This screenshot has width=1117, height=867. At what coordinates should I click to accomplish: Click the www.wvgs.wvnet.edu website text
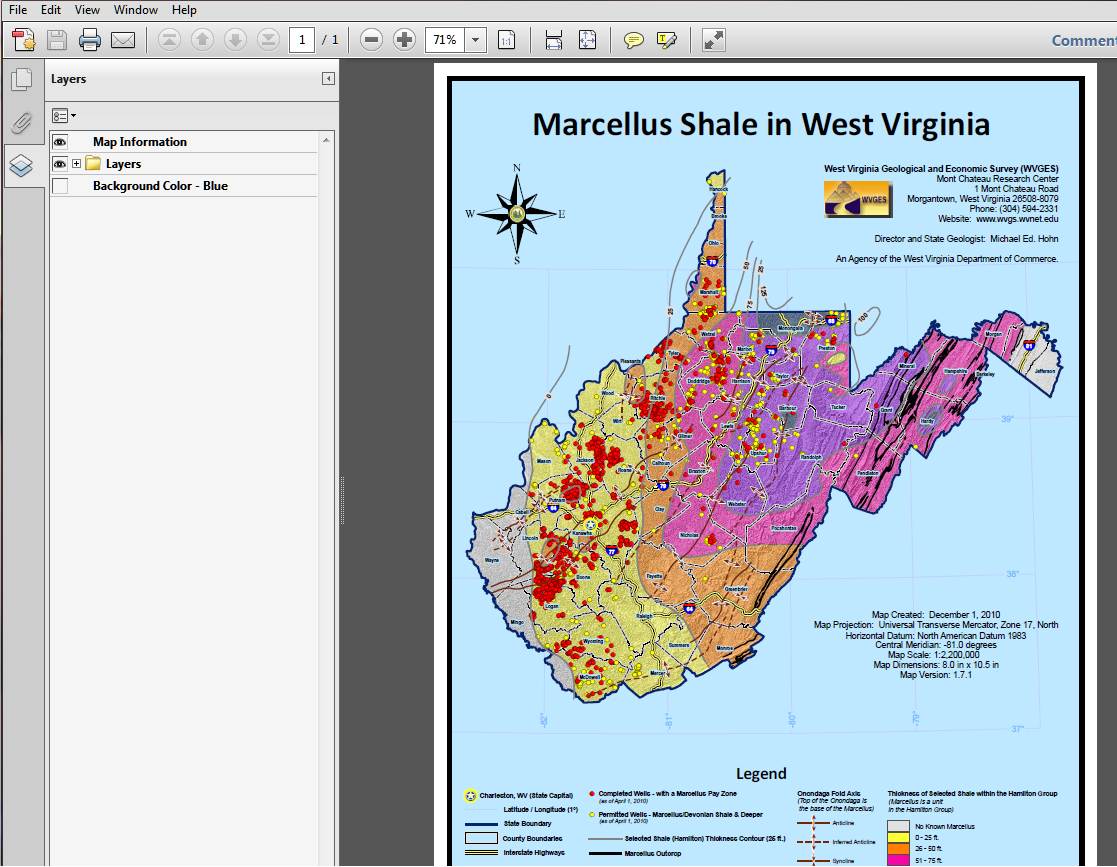click(x=1017, y=219)
